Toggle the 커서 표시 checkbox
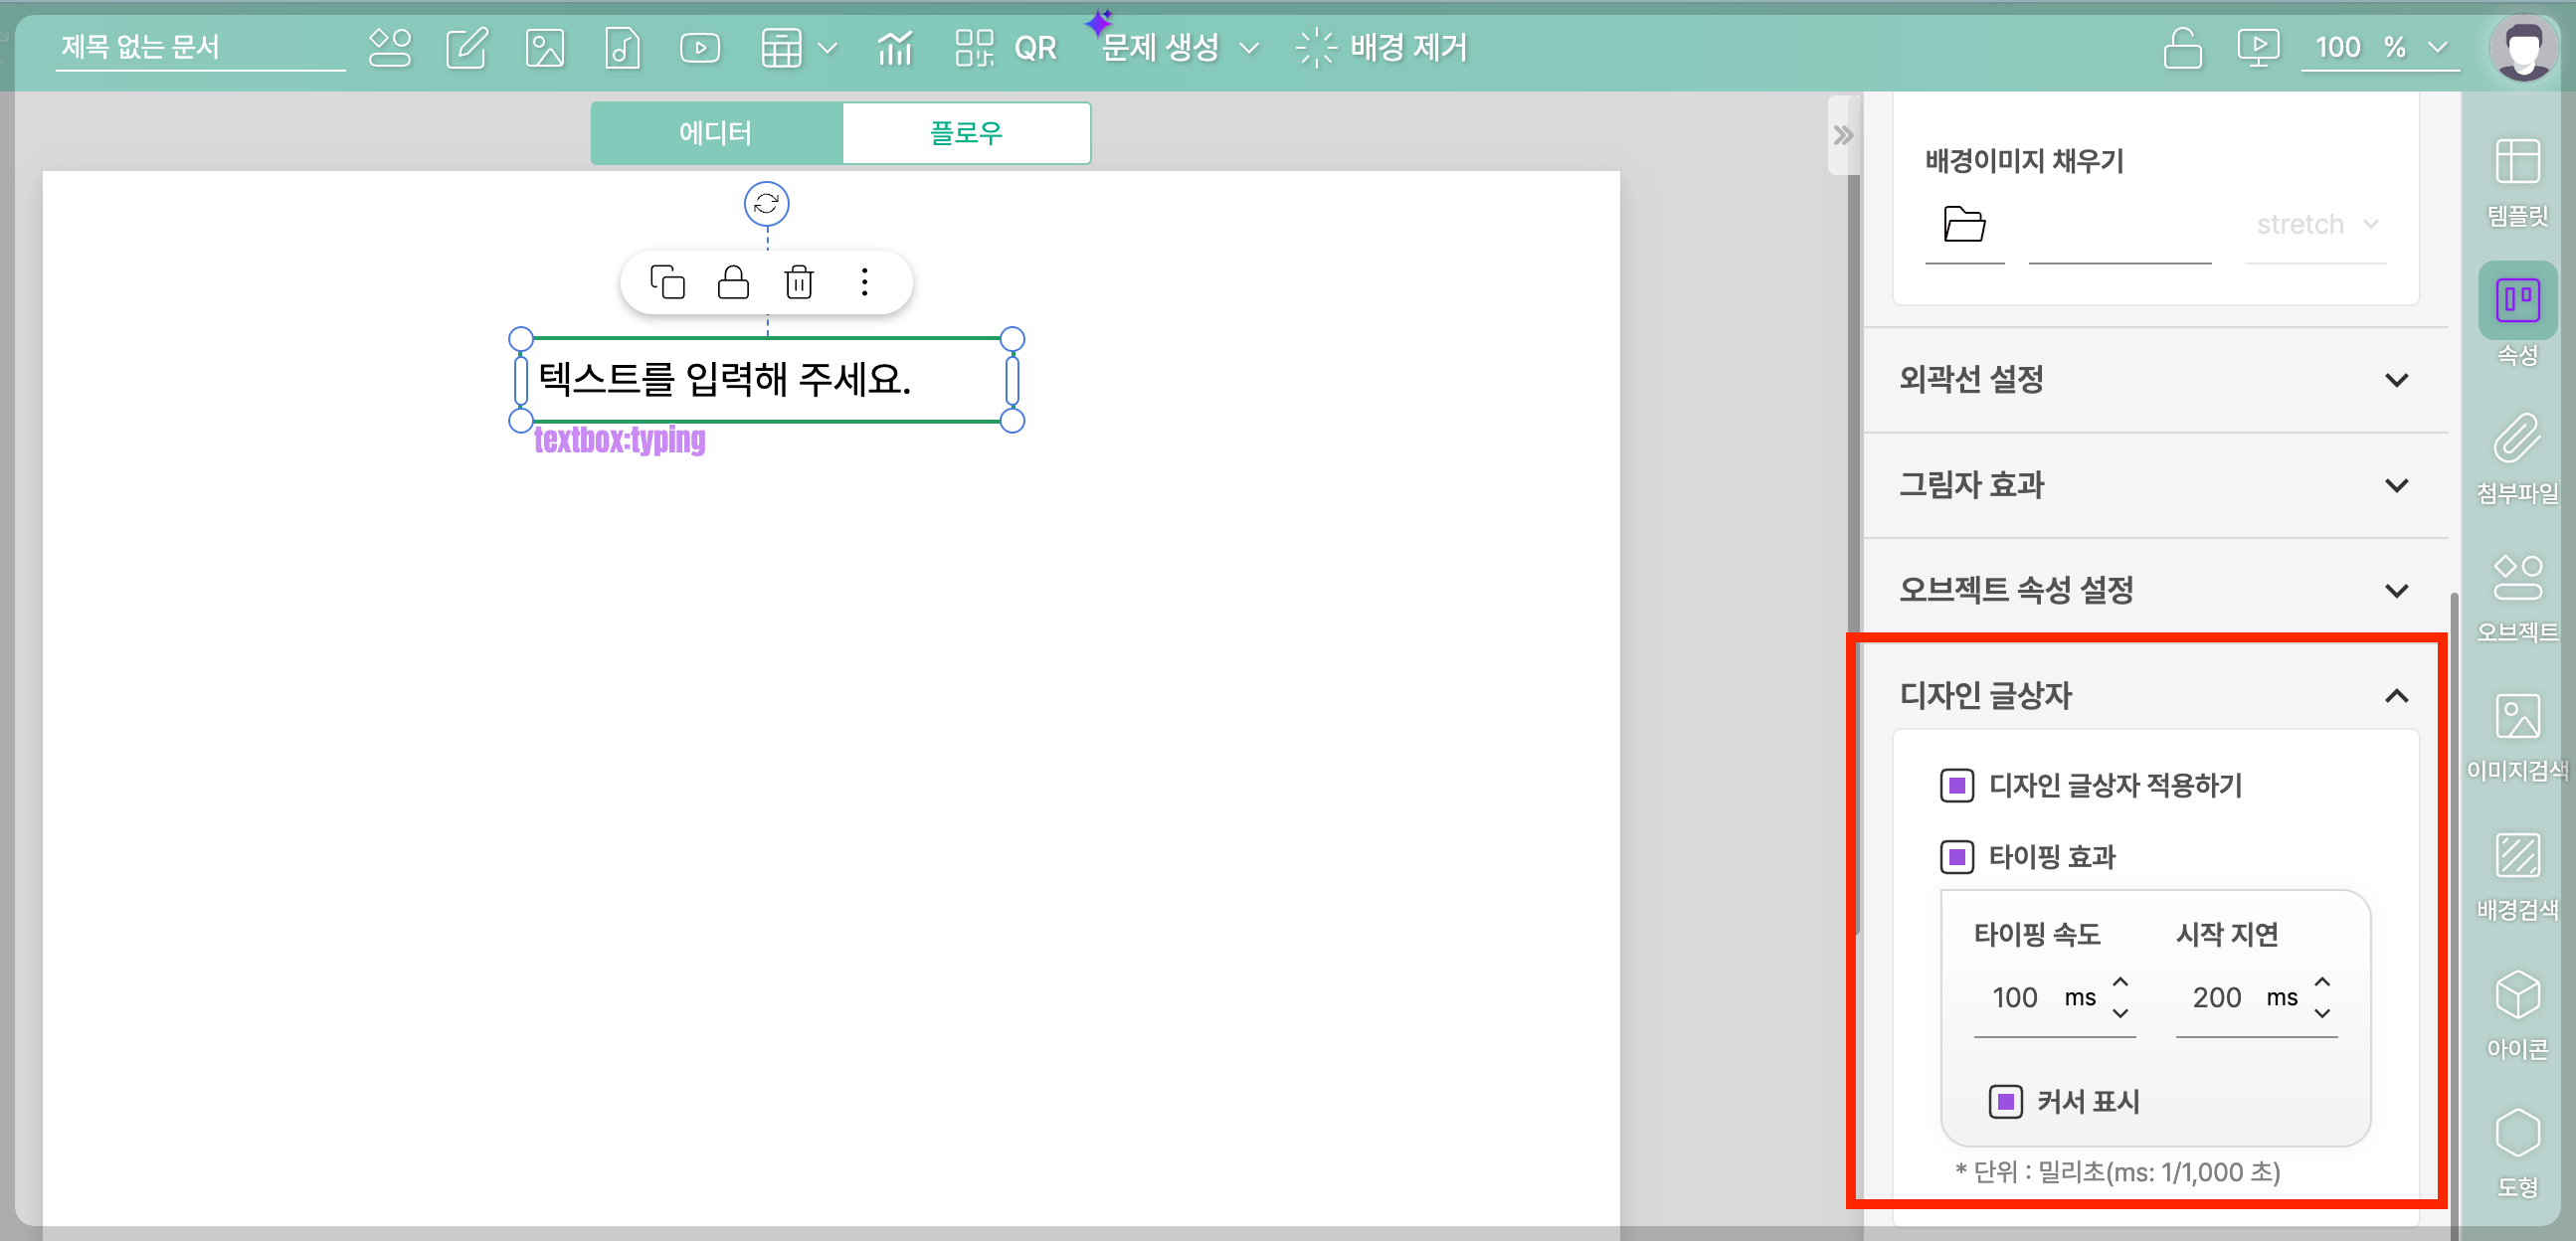This screenshot has width=2576, height=1241. click(2004, 1101)
